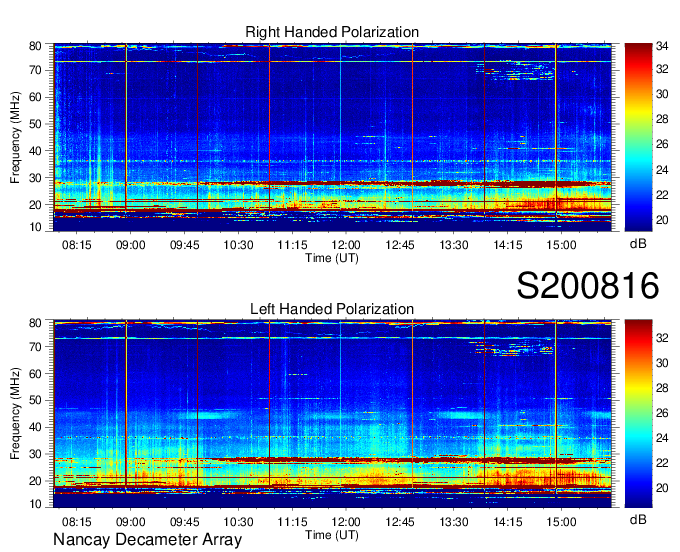This screenshot has width=680, height=552.
Task: Click the 80 MHz tick of Right Handed plot
Action: [x=35, y=46]
